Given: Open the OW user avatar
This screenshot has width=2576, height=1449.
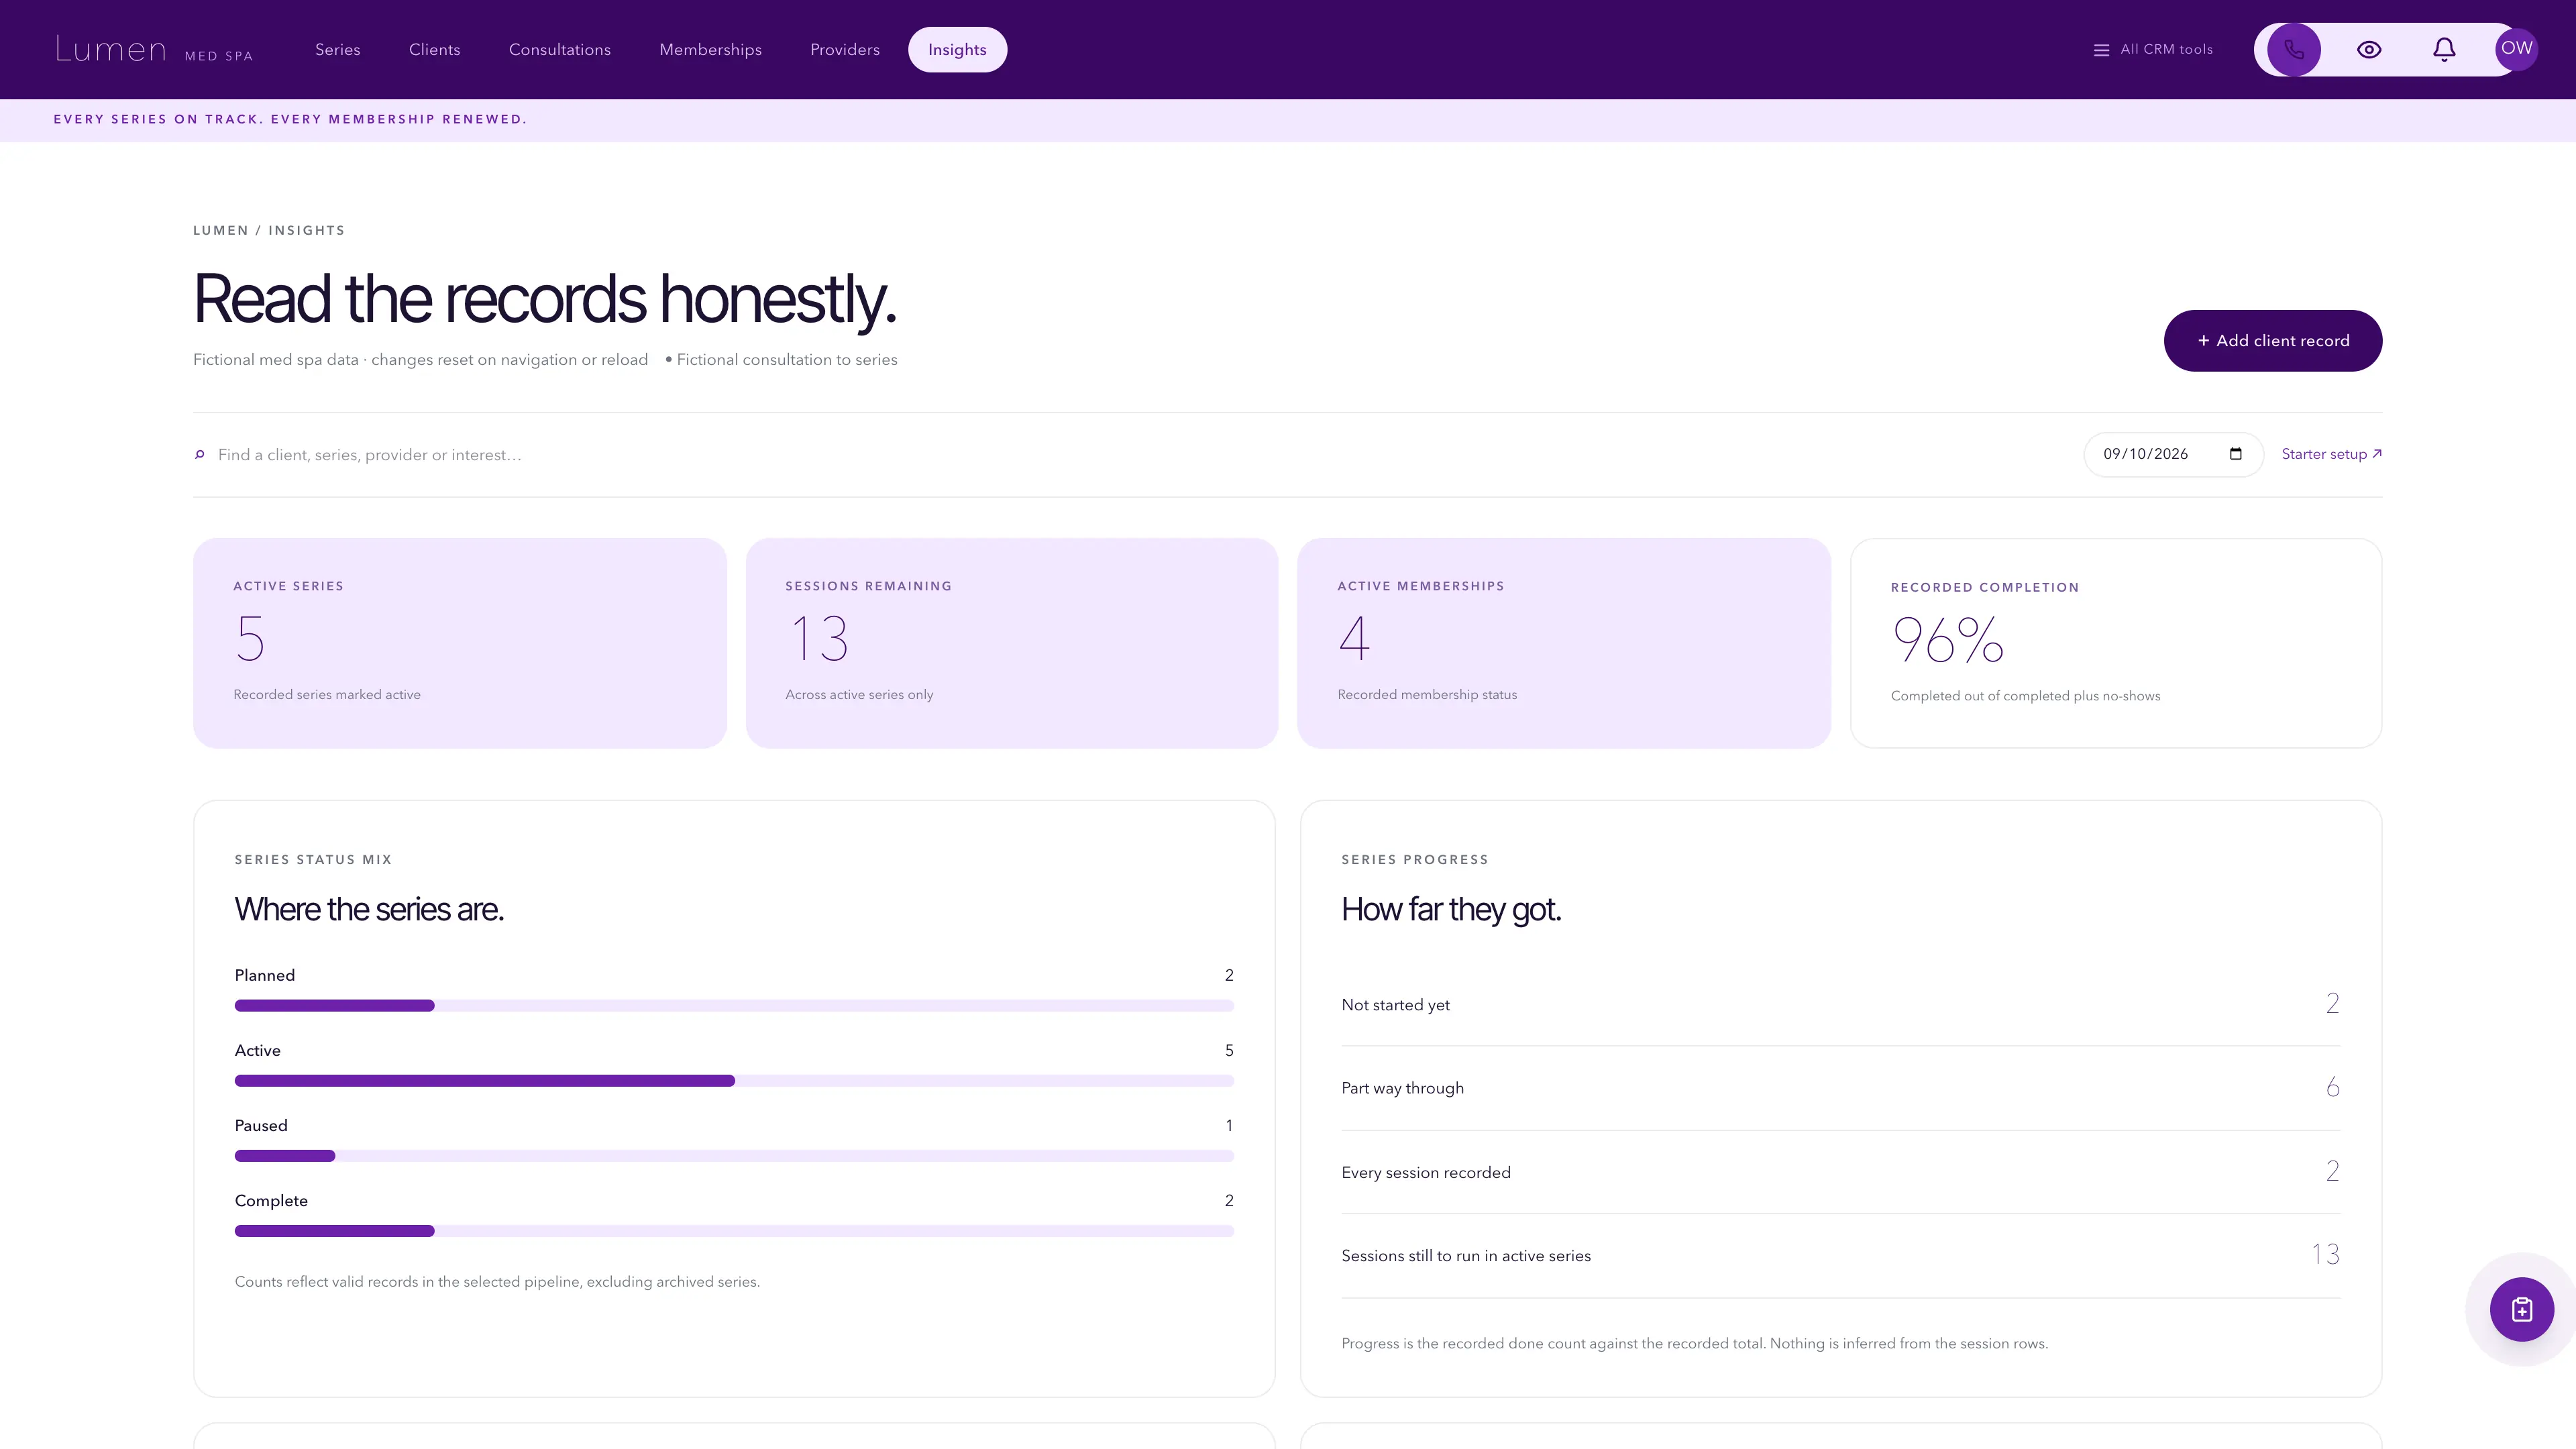Looking at the screenshot, I should pyautogui.click(x=2516, y=49).
